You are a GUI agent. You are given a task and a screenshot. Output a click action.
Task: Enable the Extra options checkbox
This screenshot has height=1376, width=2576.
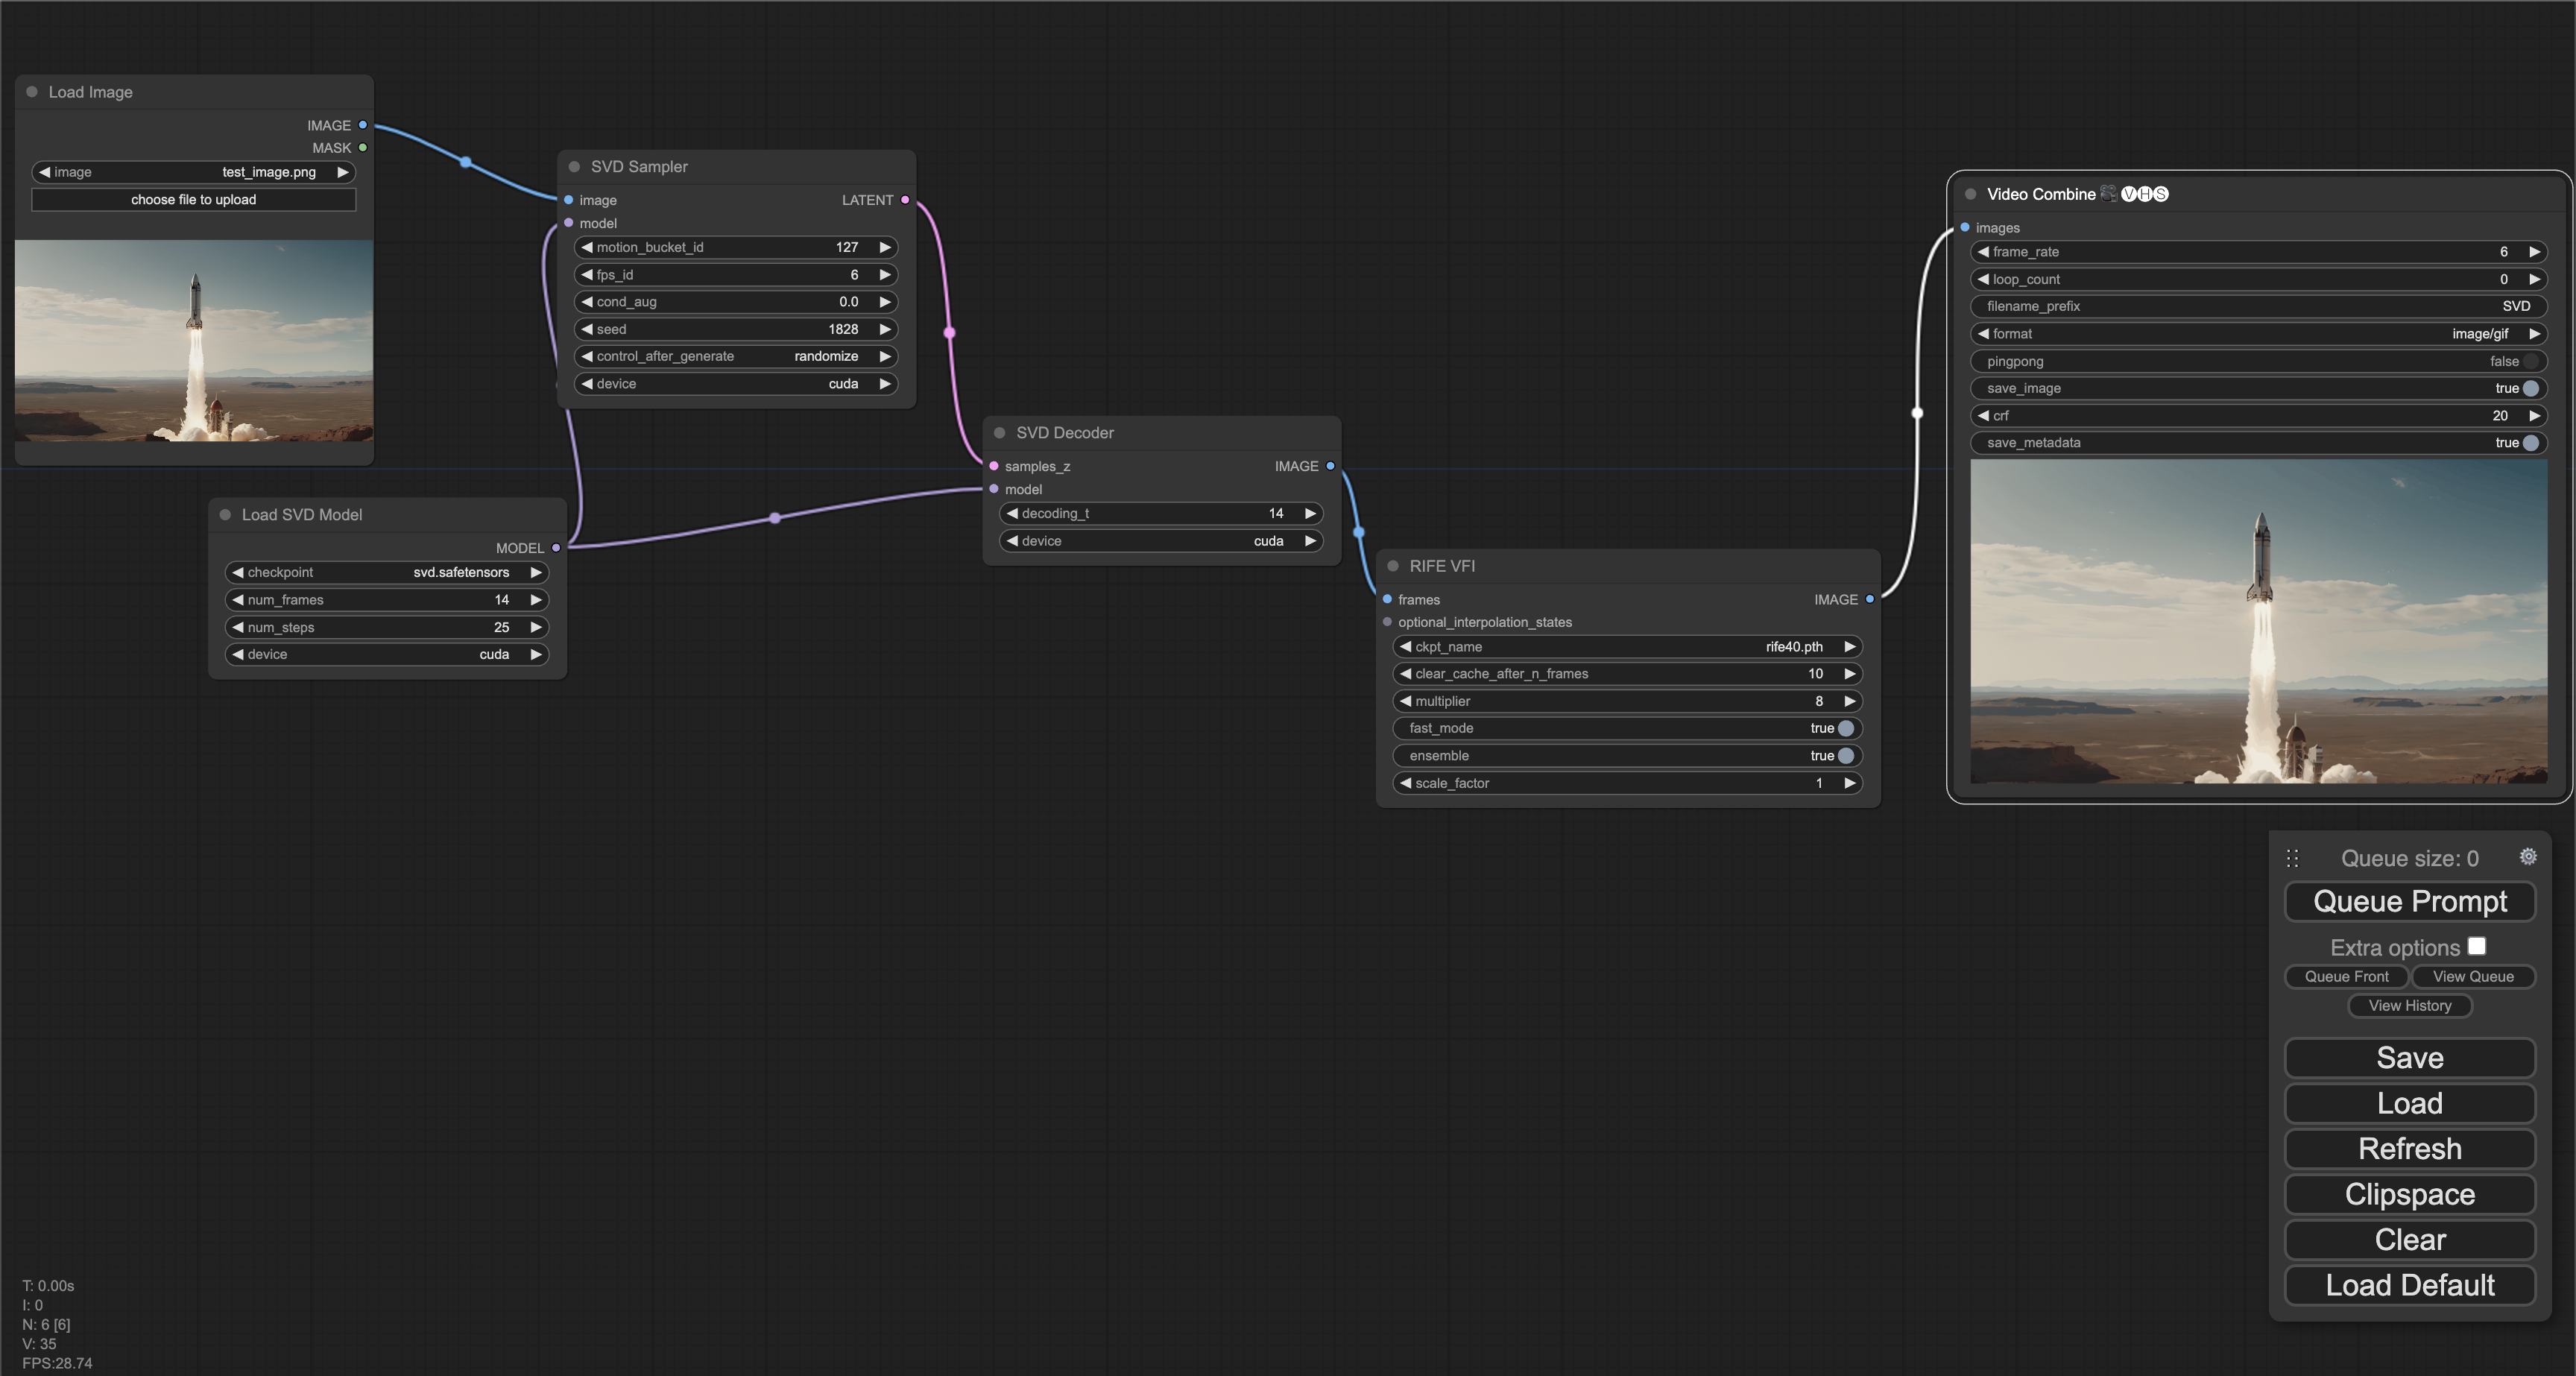[x=2476, y=946]
